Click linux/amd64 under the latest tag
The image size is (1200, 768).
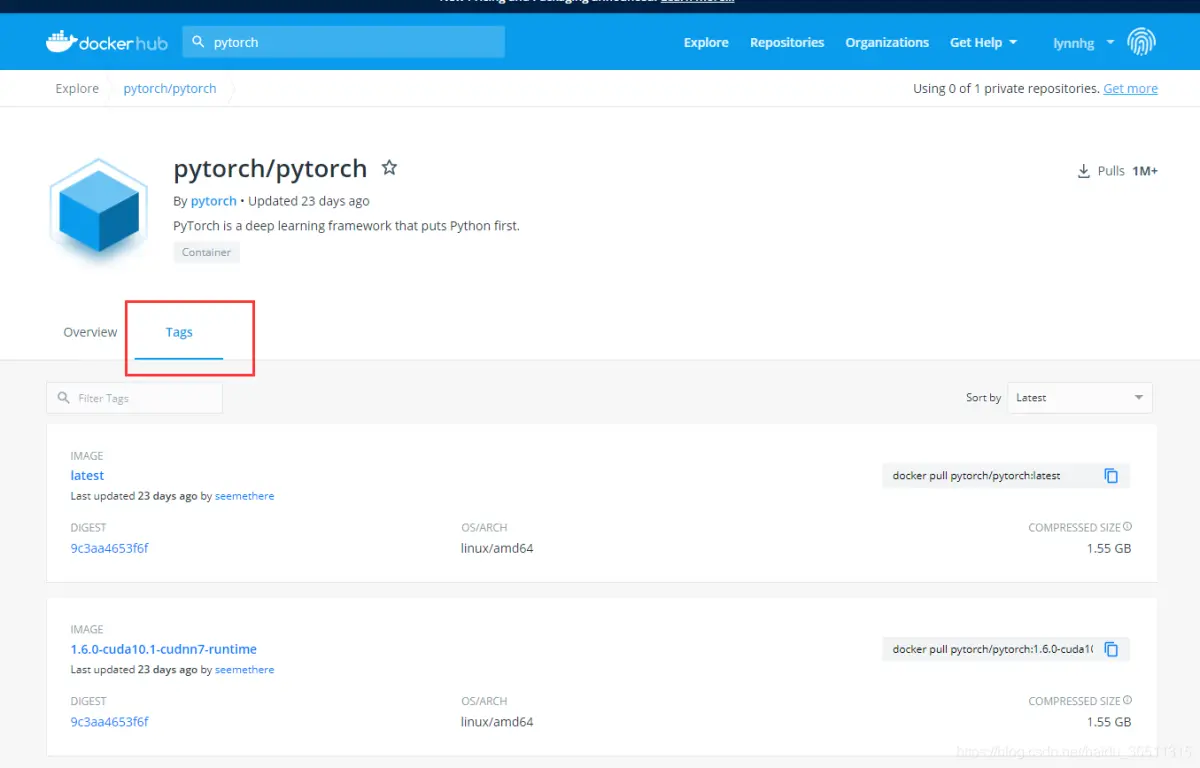pos(497,548)
